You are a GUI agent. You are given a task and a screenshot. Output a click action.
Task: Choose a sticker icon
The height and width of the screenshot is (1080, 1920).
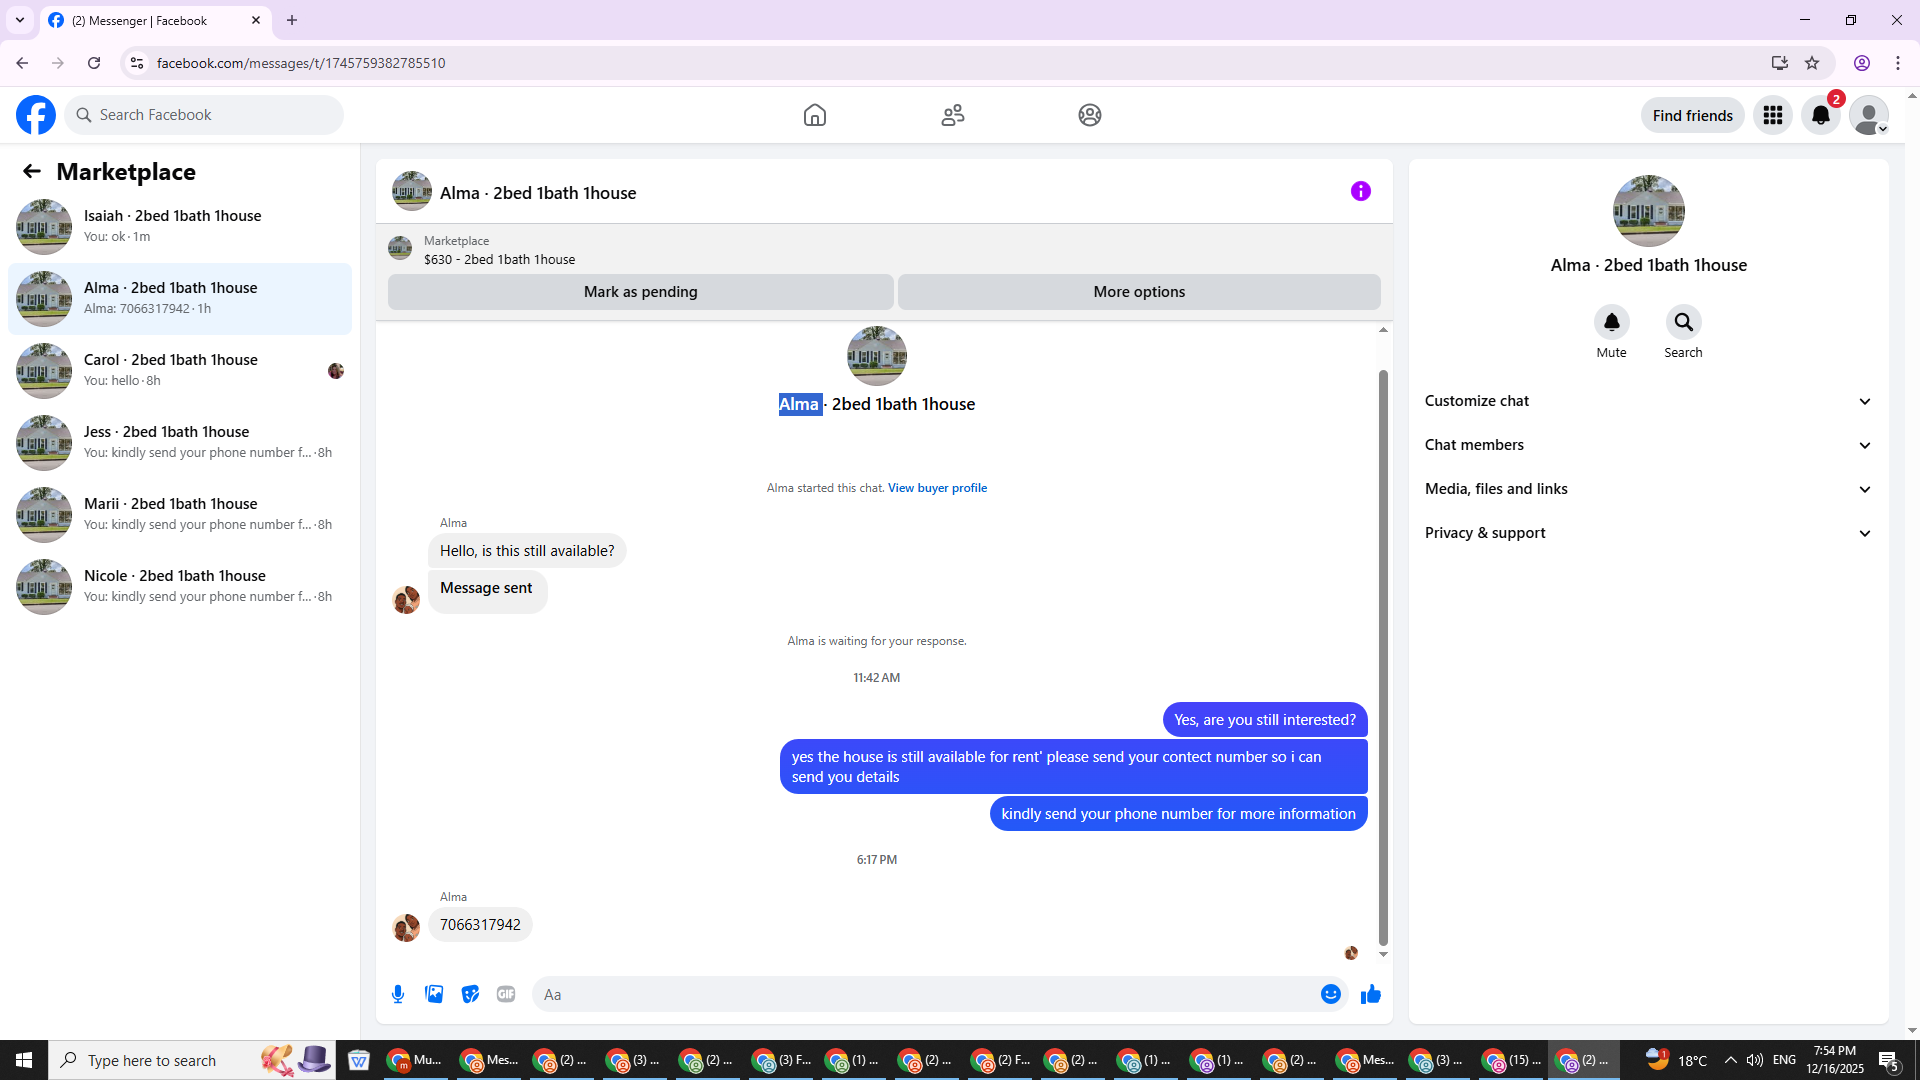[470, 994]
